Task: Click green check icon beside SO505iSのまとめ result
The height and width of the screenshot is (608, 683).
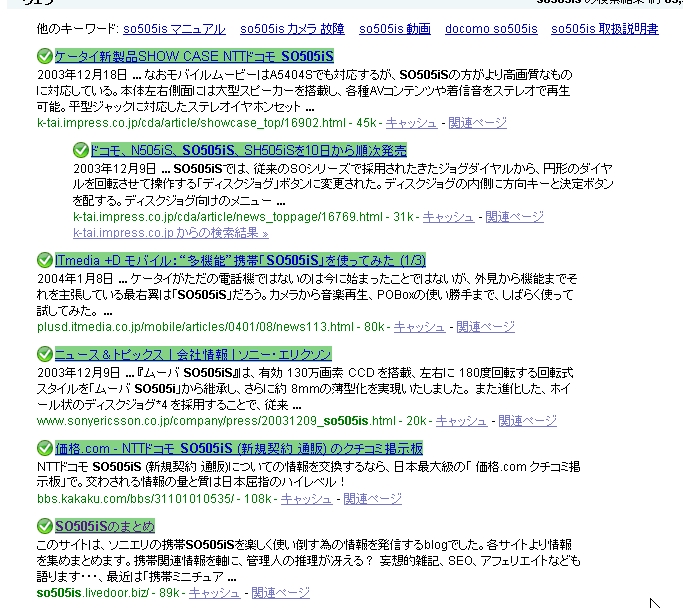Action: click(44, 526)
